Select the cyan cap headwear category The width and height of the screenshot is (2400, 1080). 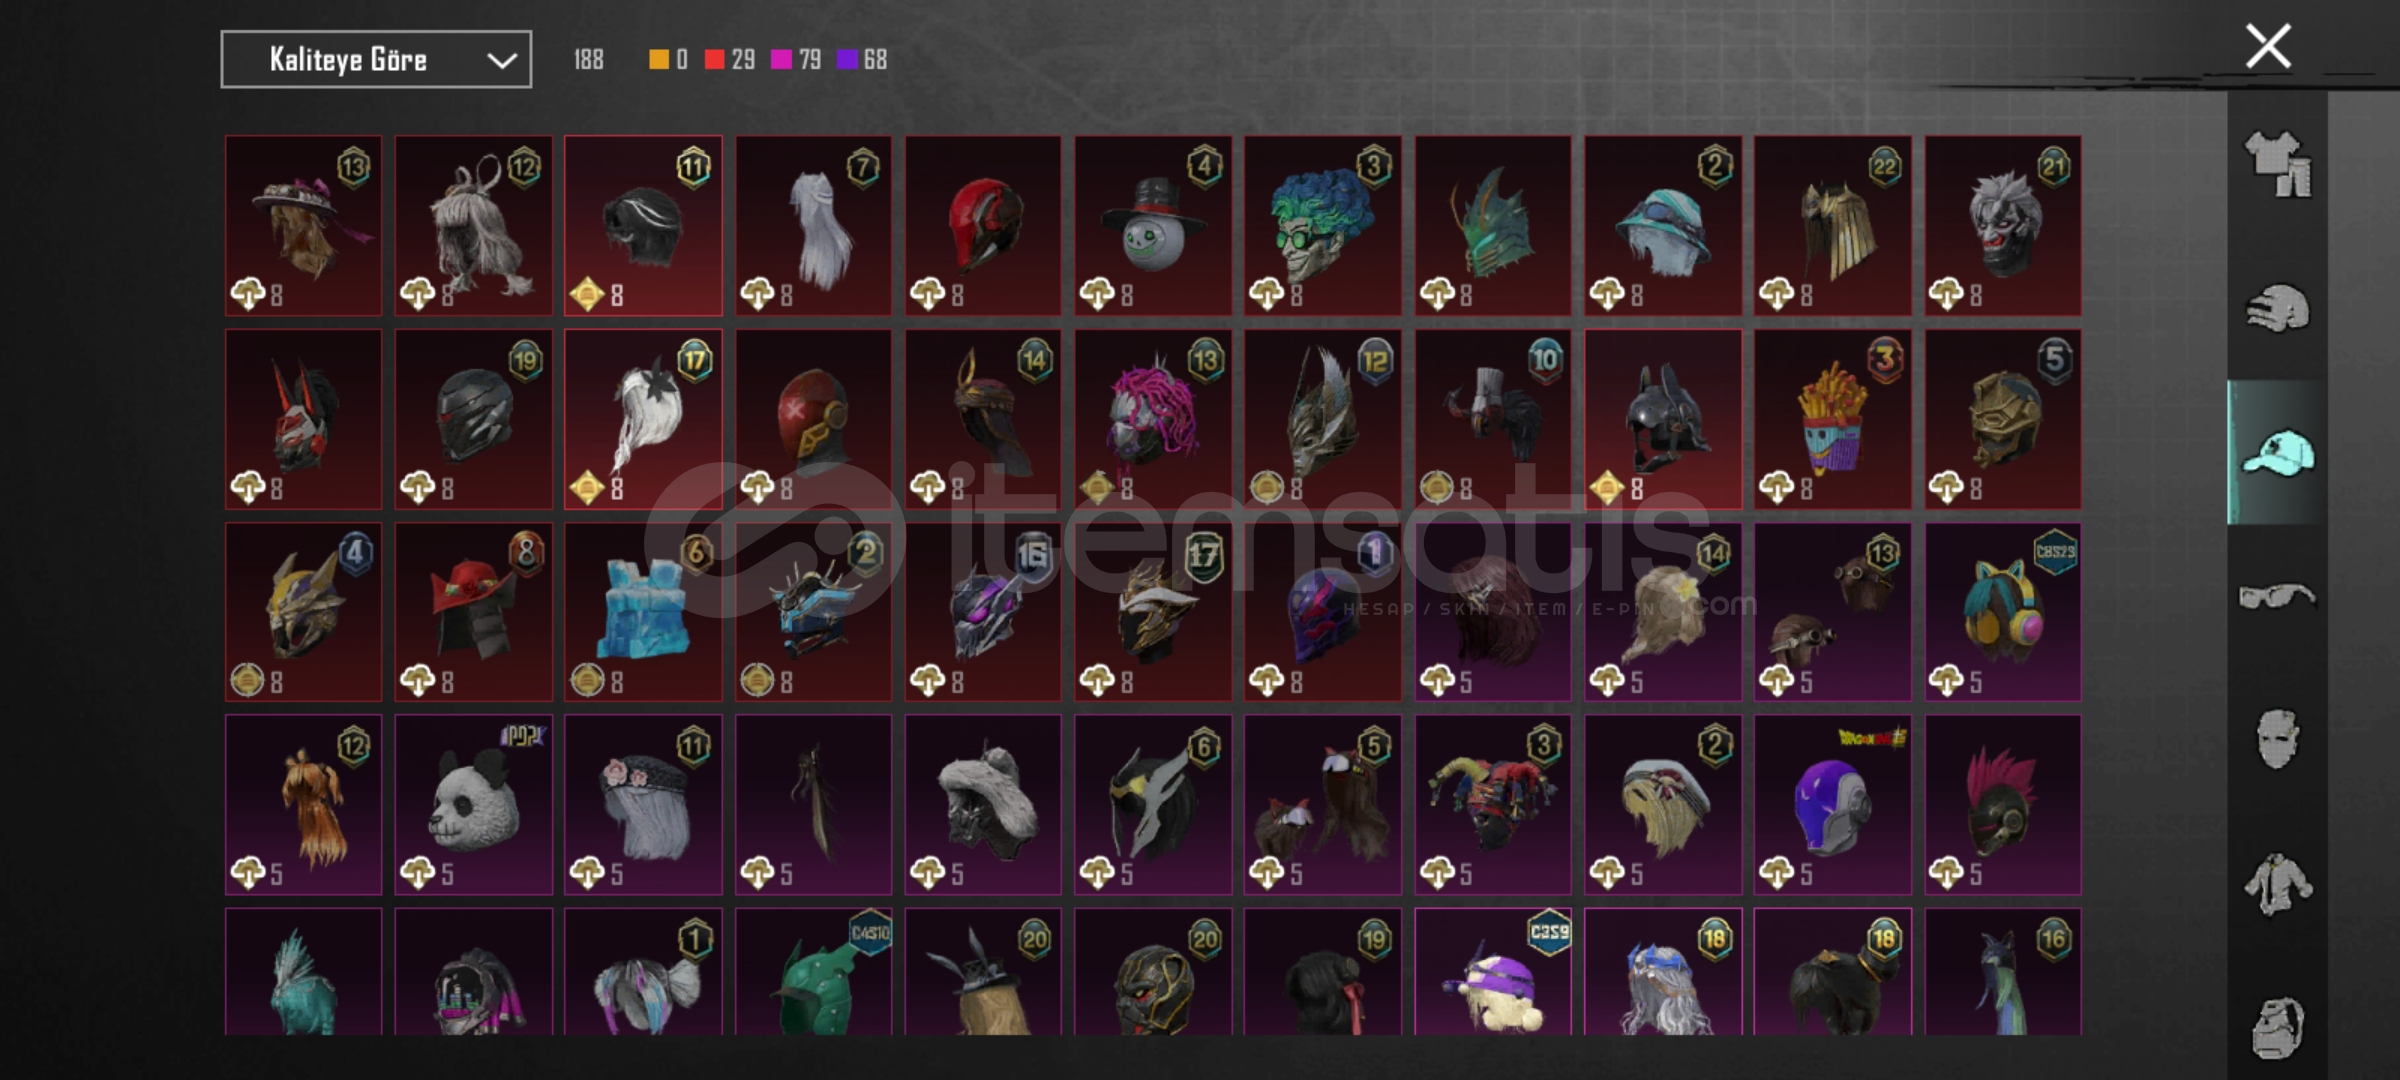click(2278, 452)
